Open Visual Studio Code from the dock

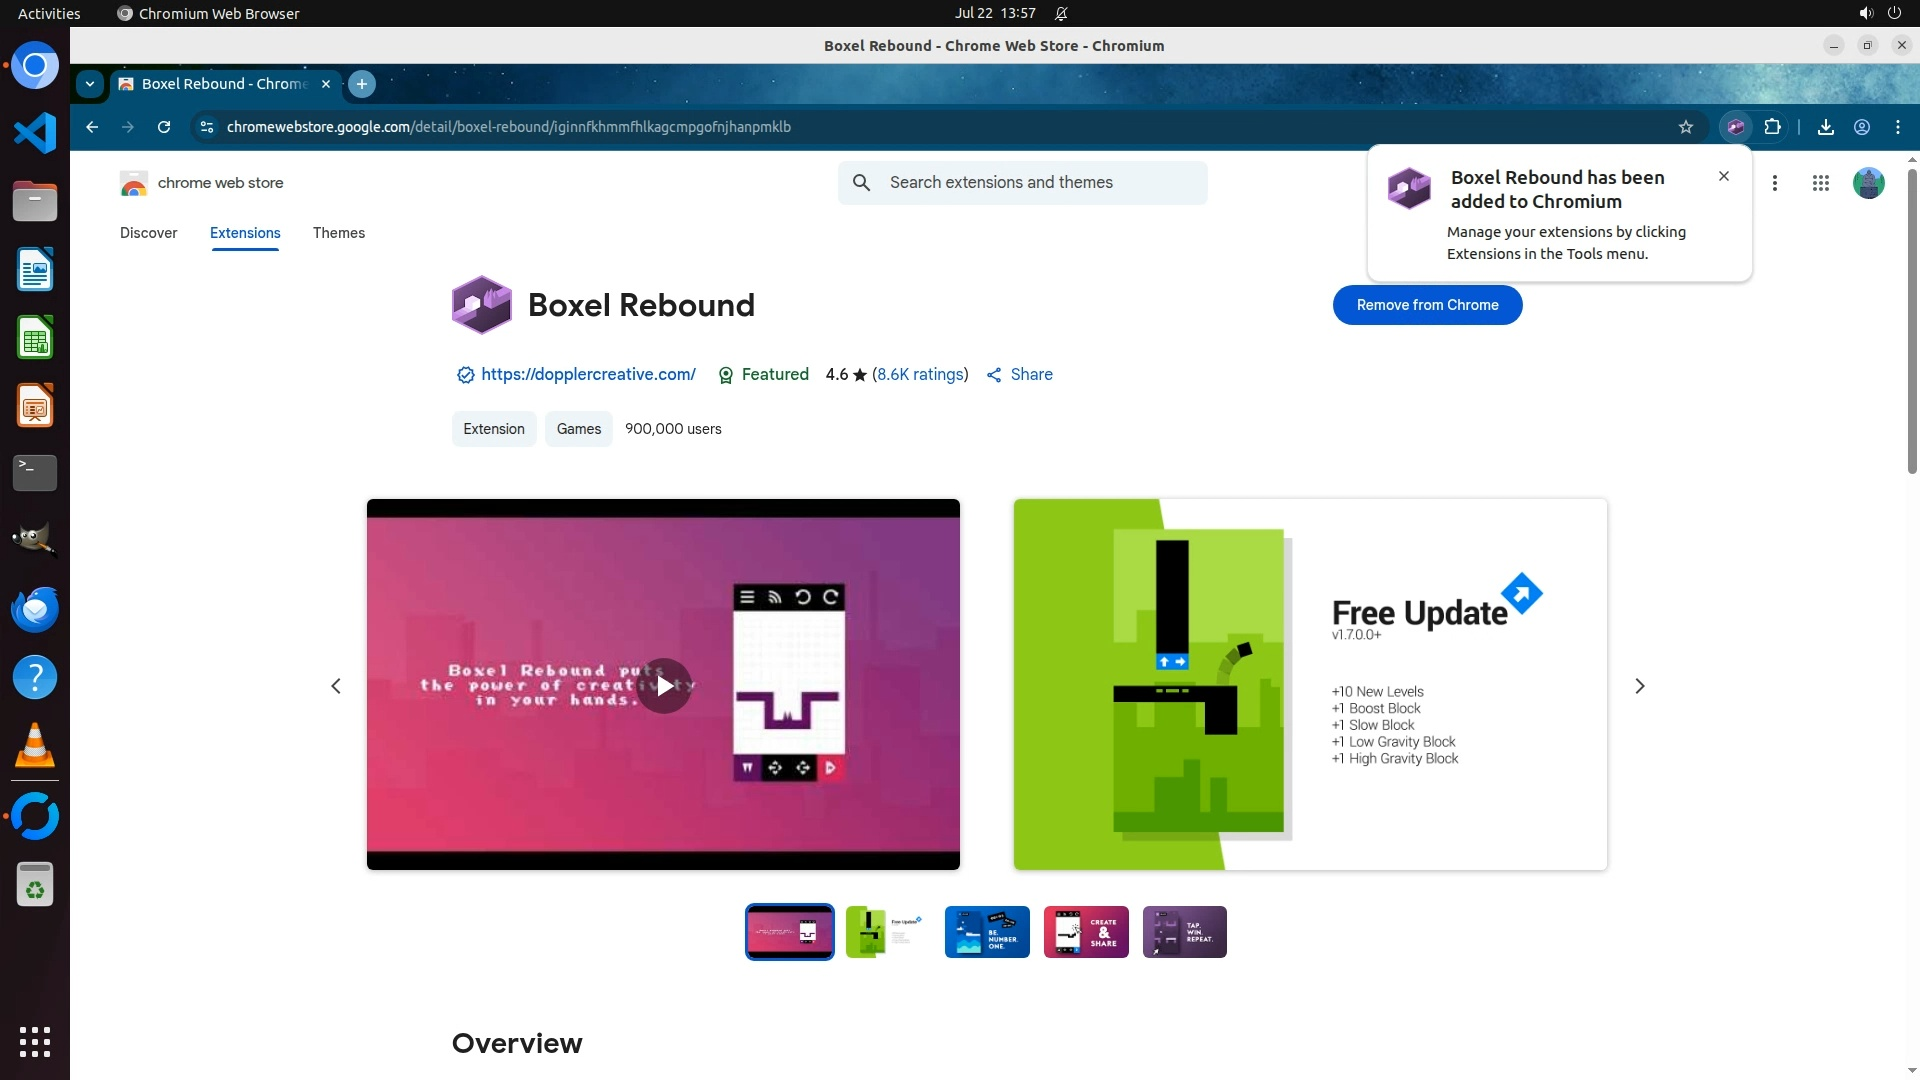click(35, 133)
